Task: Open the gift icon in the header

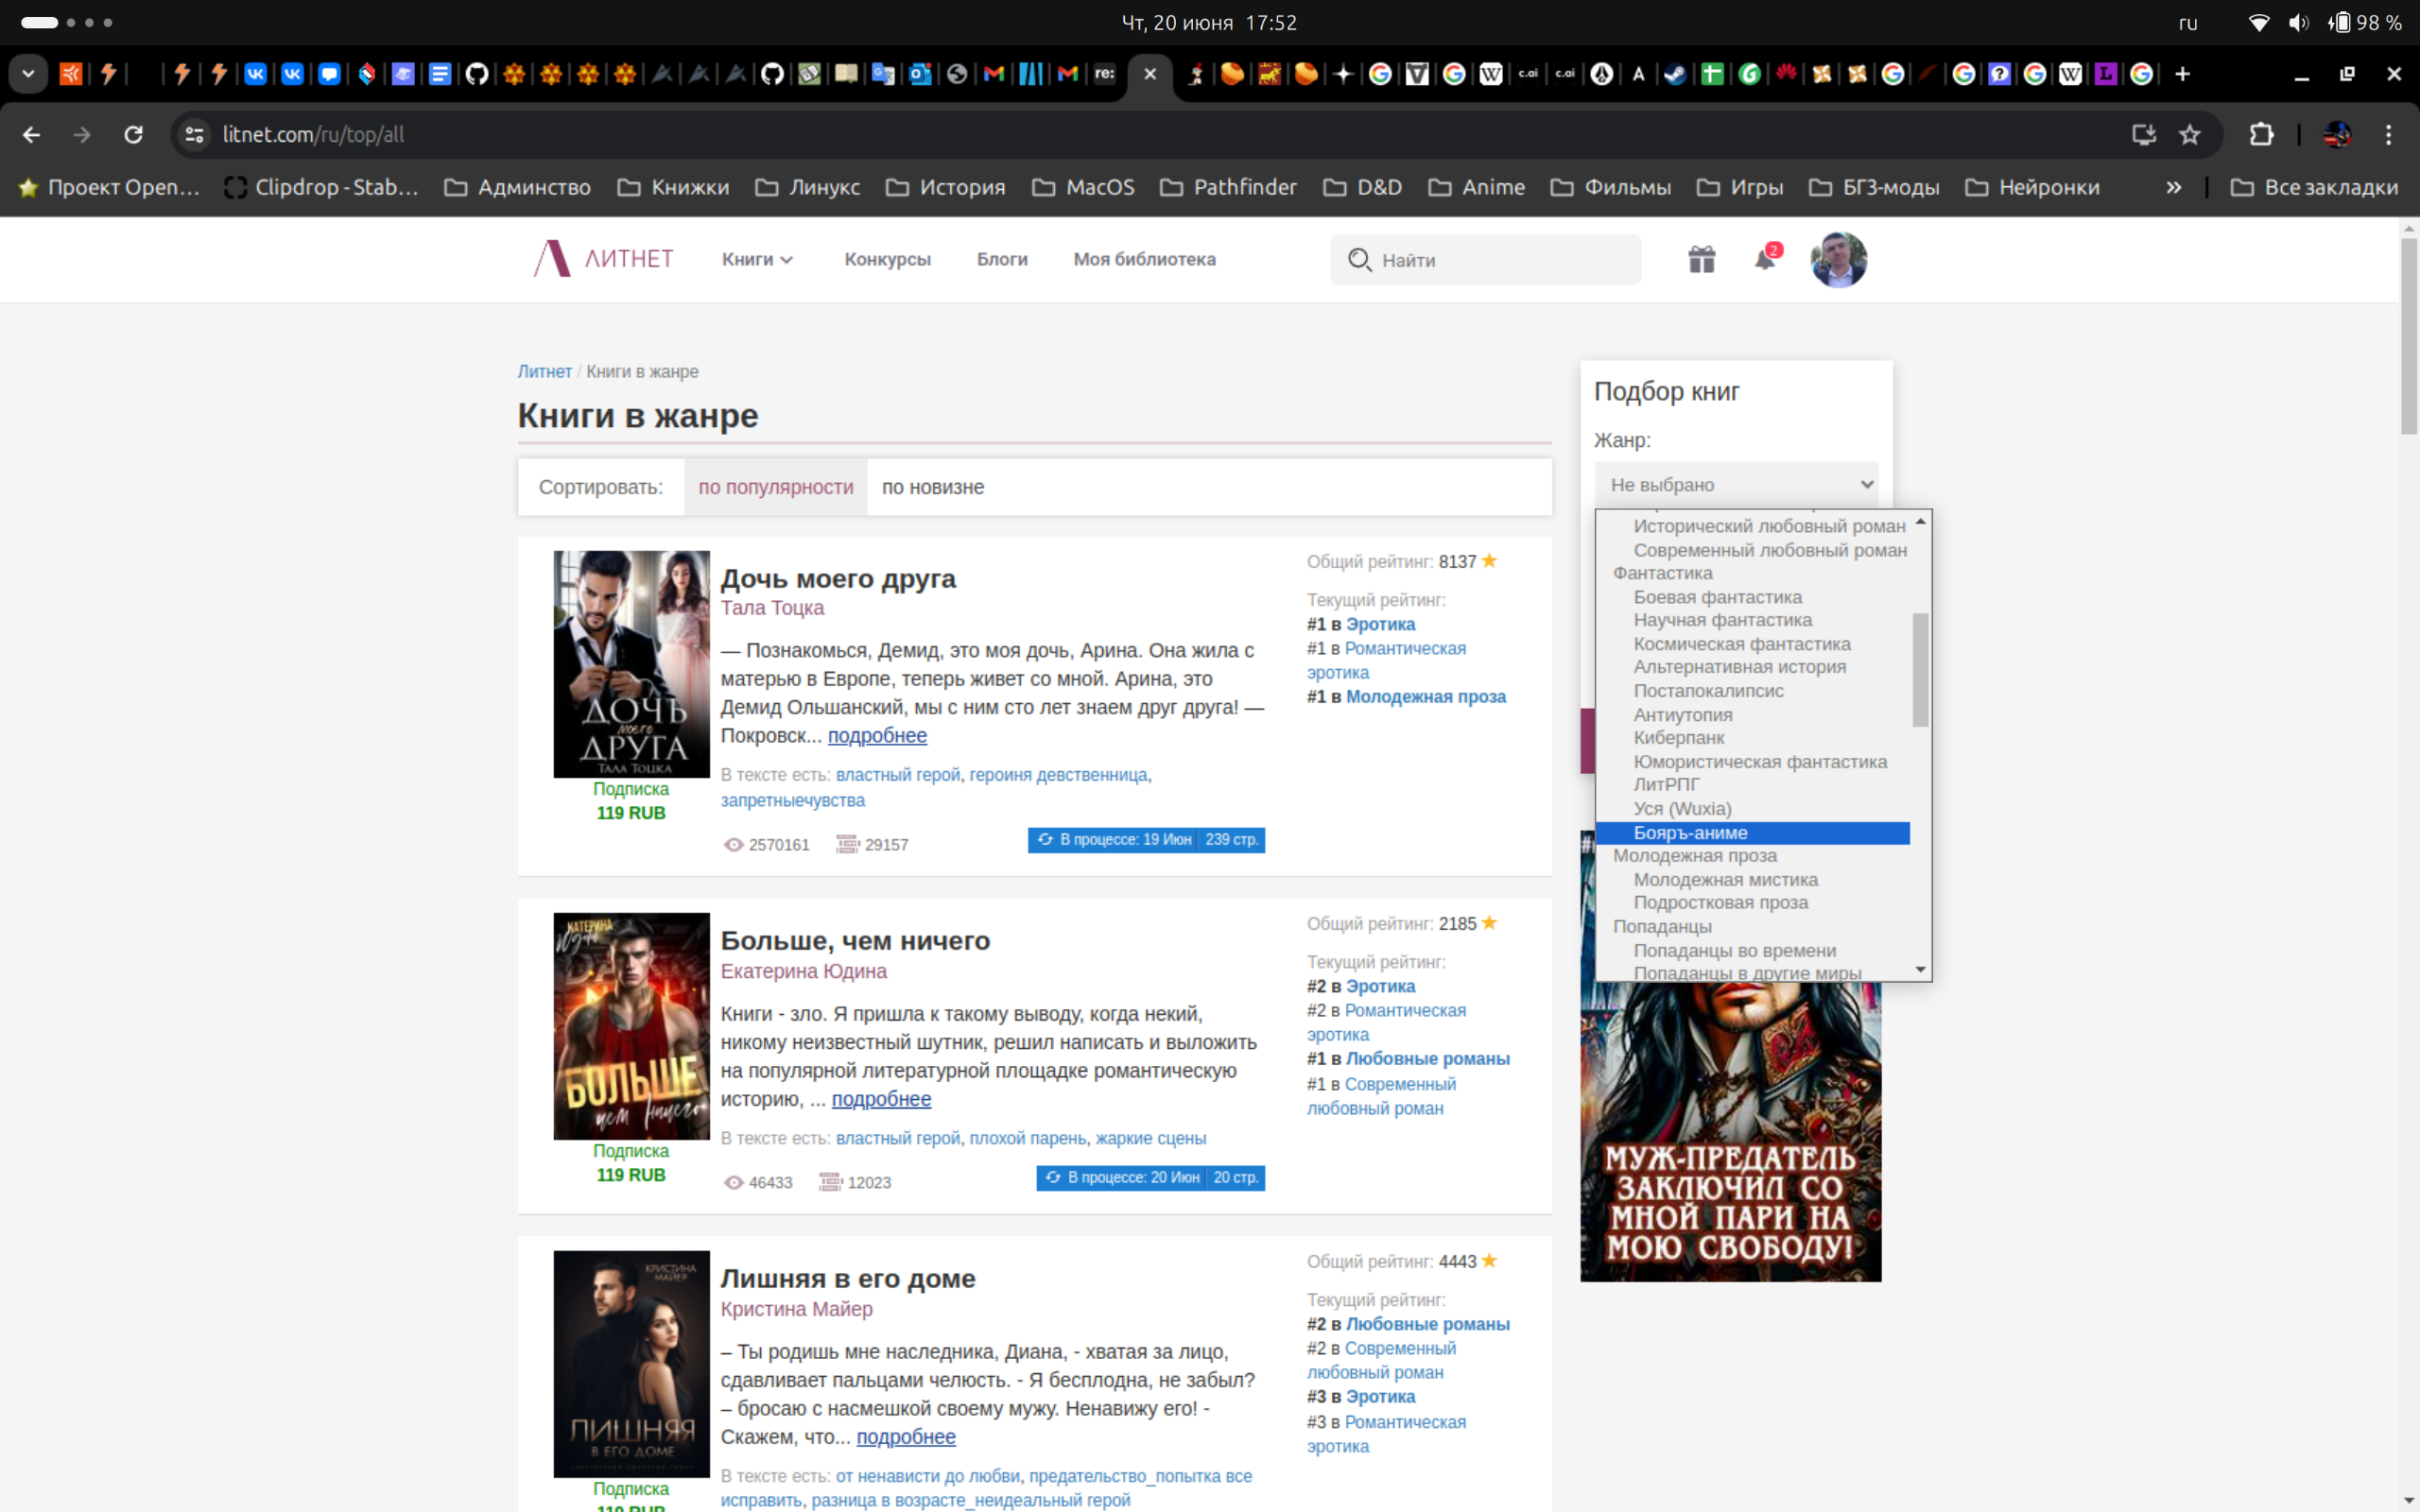Action: point(1701,260)
